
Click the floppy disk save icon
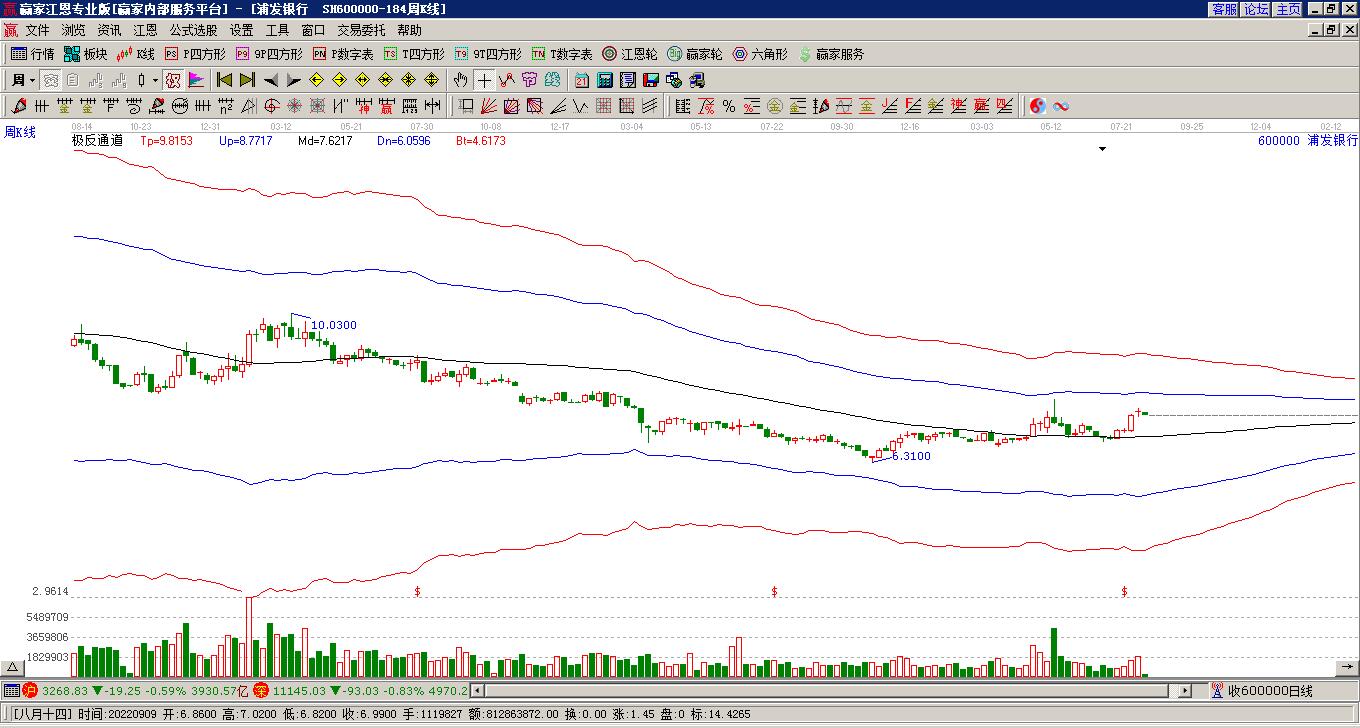coord(651,80)
